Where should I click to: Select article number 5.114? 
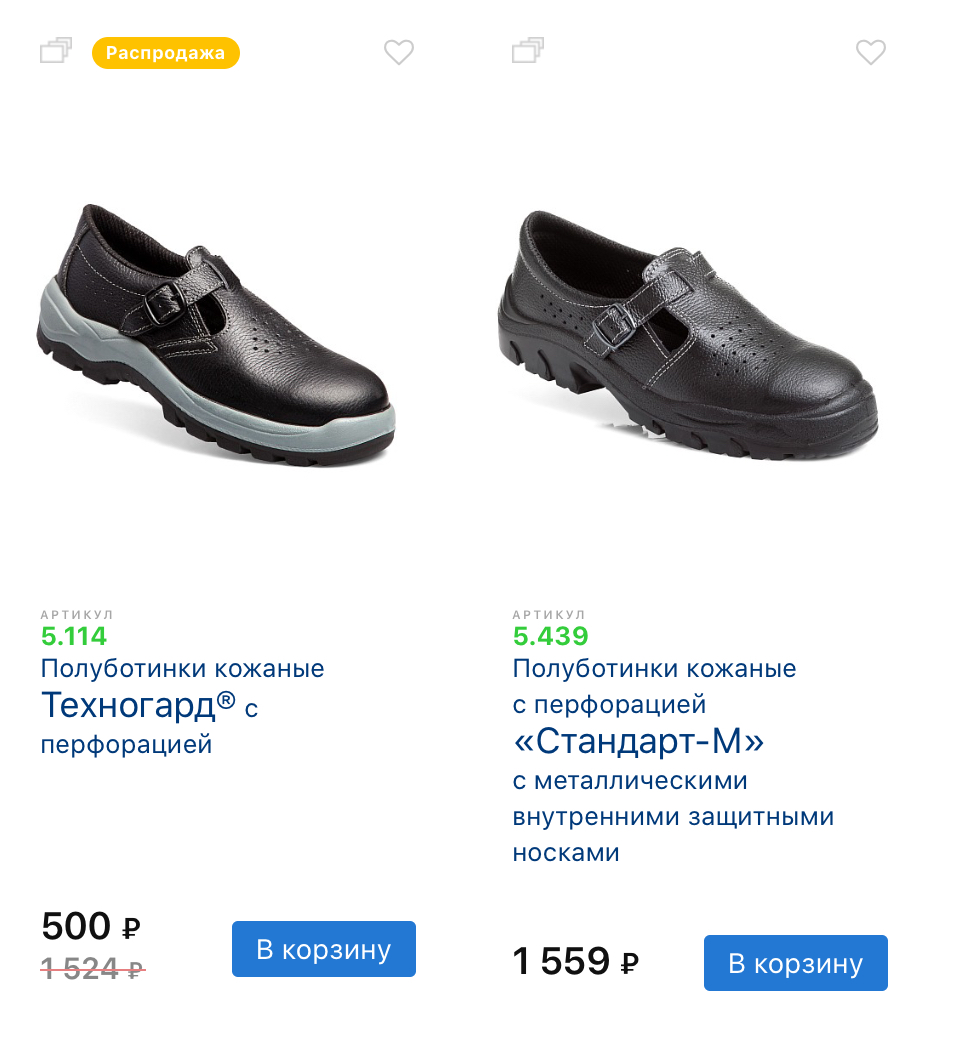coord(74,636)
